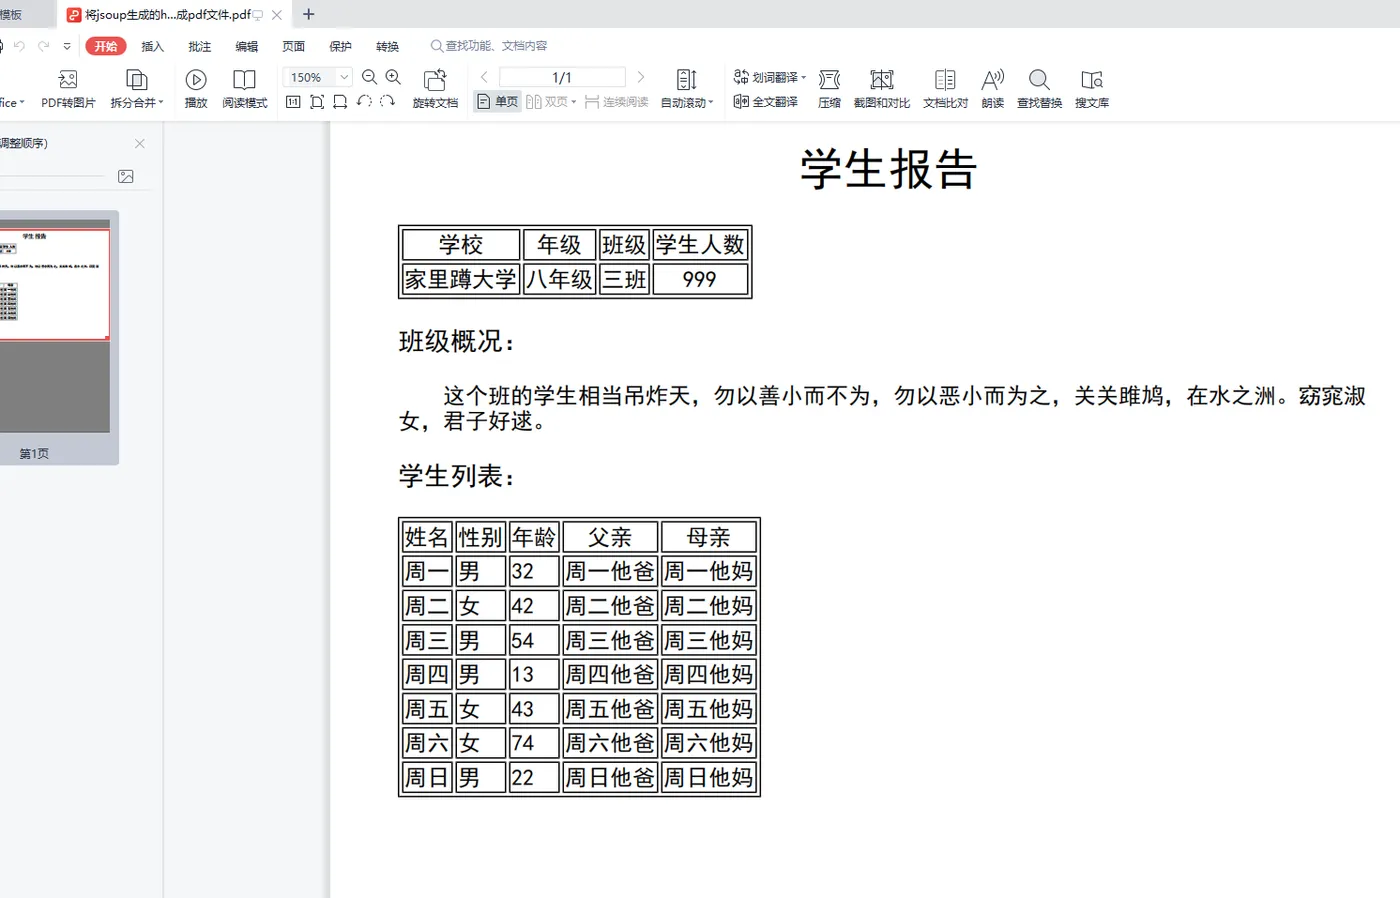Click the 学生列表 heading

click(x=456, y=476)
